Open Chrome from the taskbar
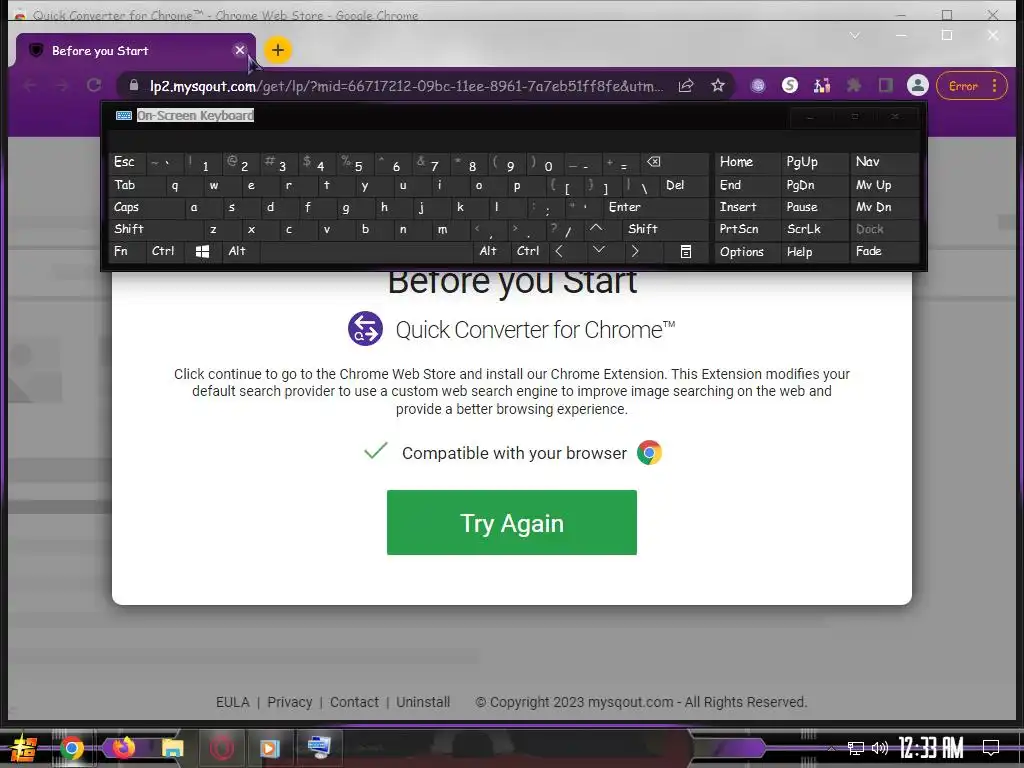Screen dimensions: 1024x768 72,748
